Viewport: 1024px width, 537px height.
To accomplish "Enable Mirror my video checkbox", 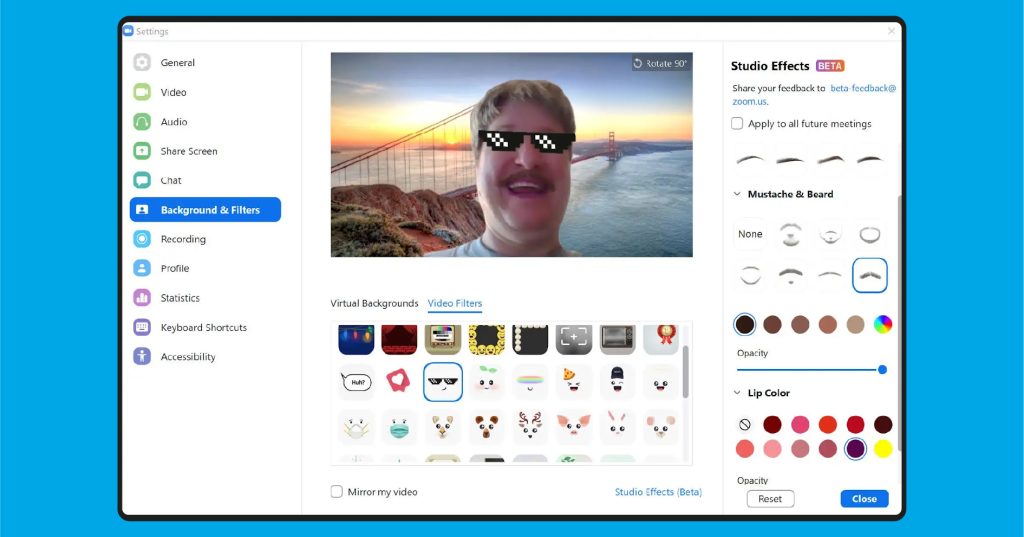I will [337, 492].
